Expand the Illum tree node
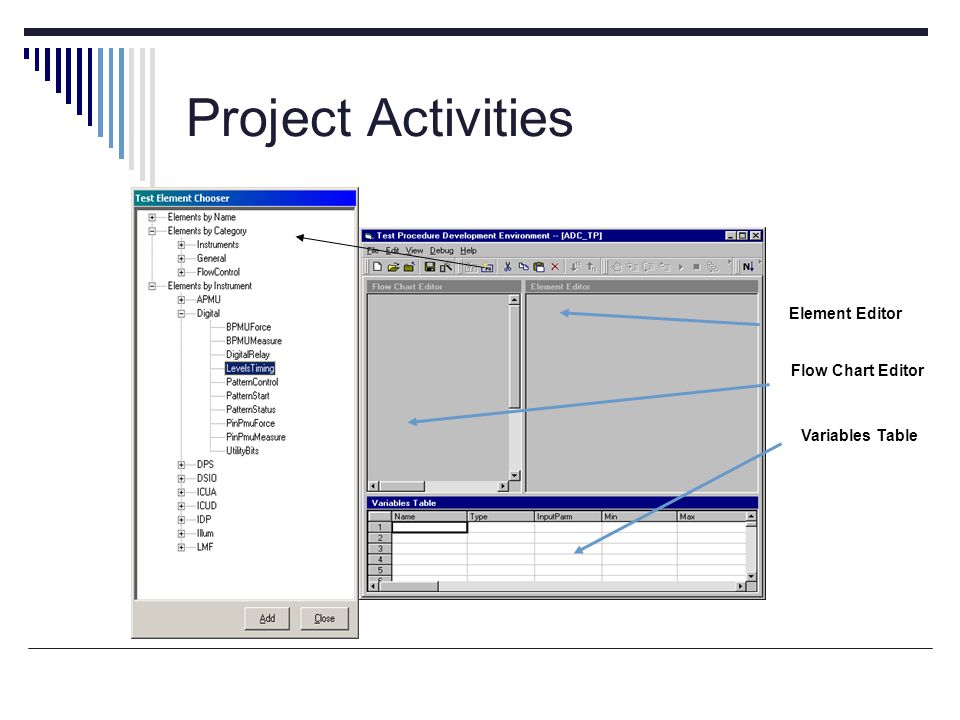The image size is (960, 720). (181, 534)
